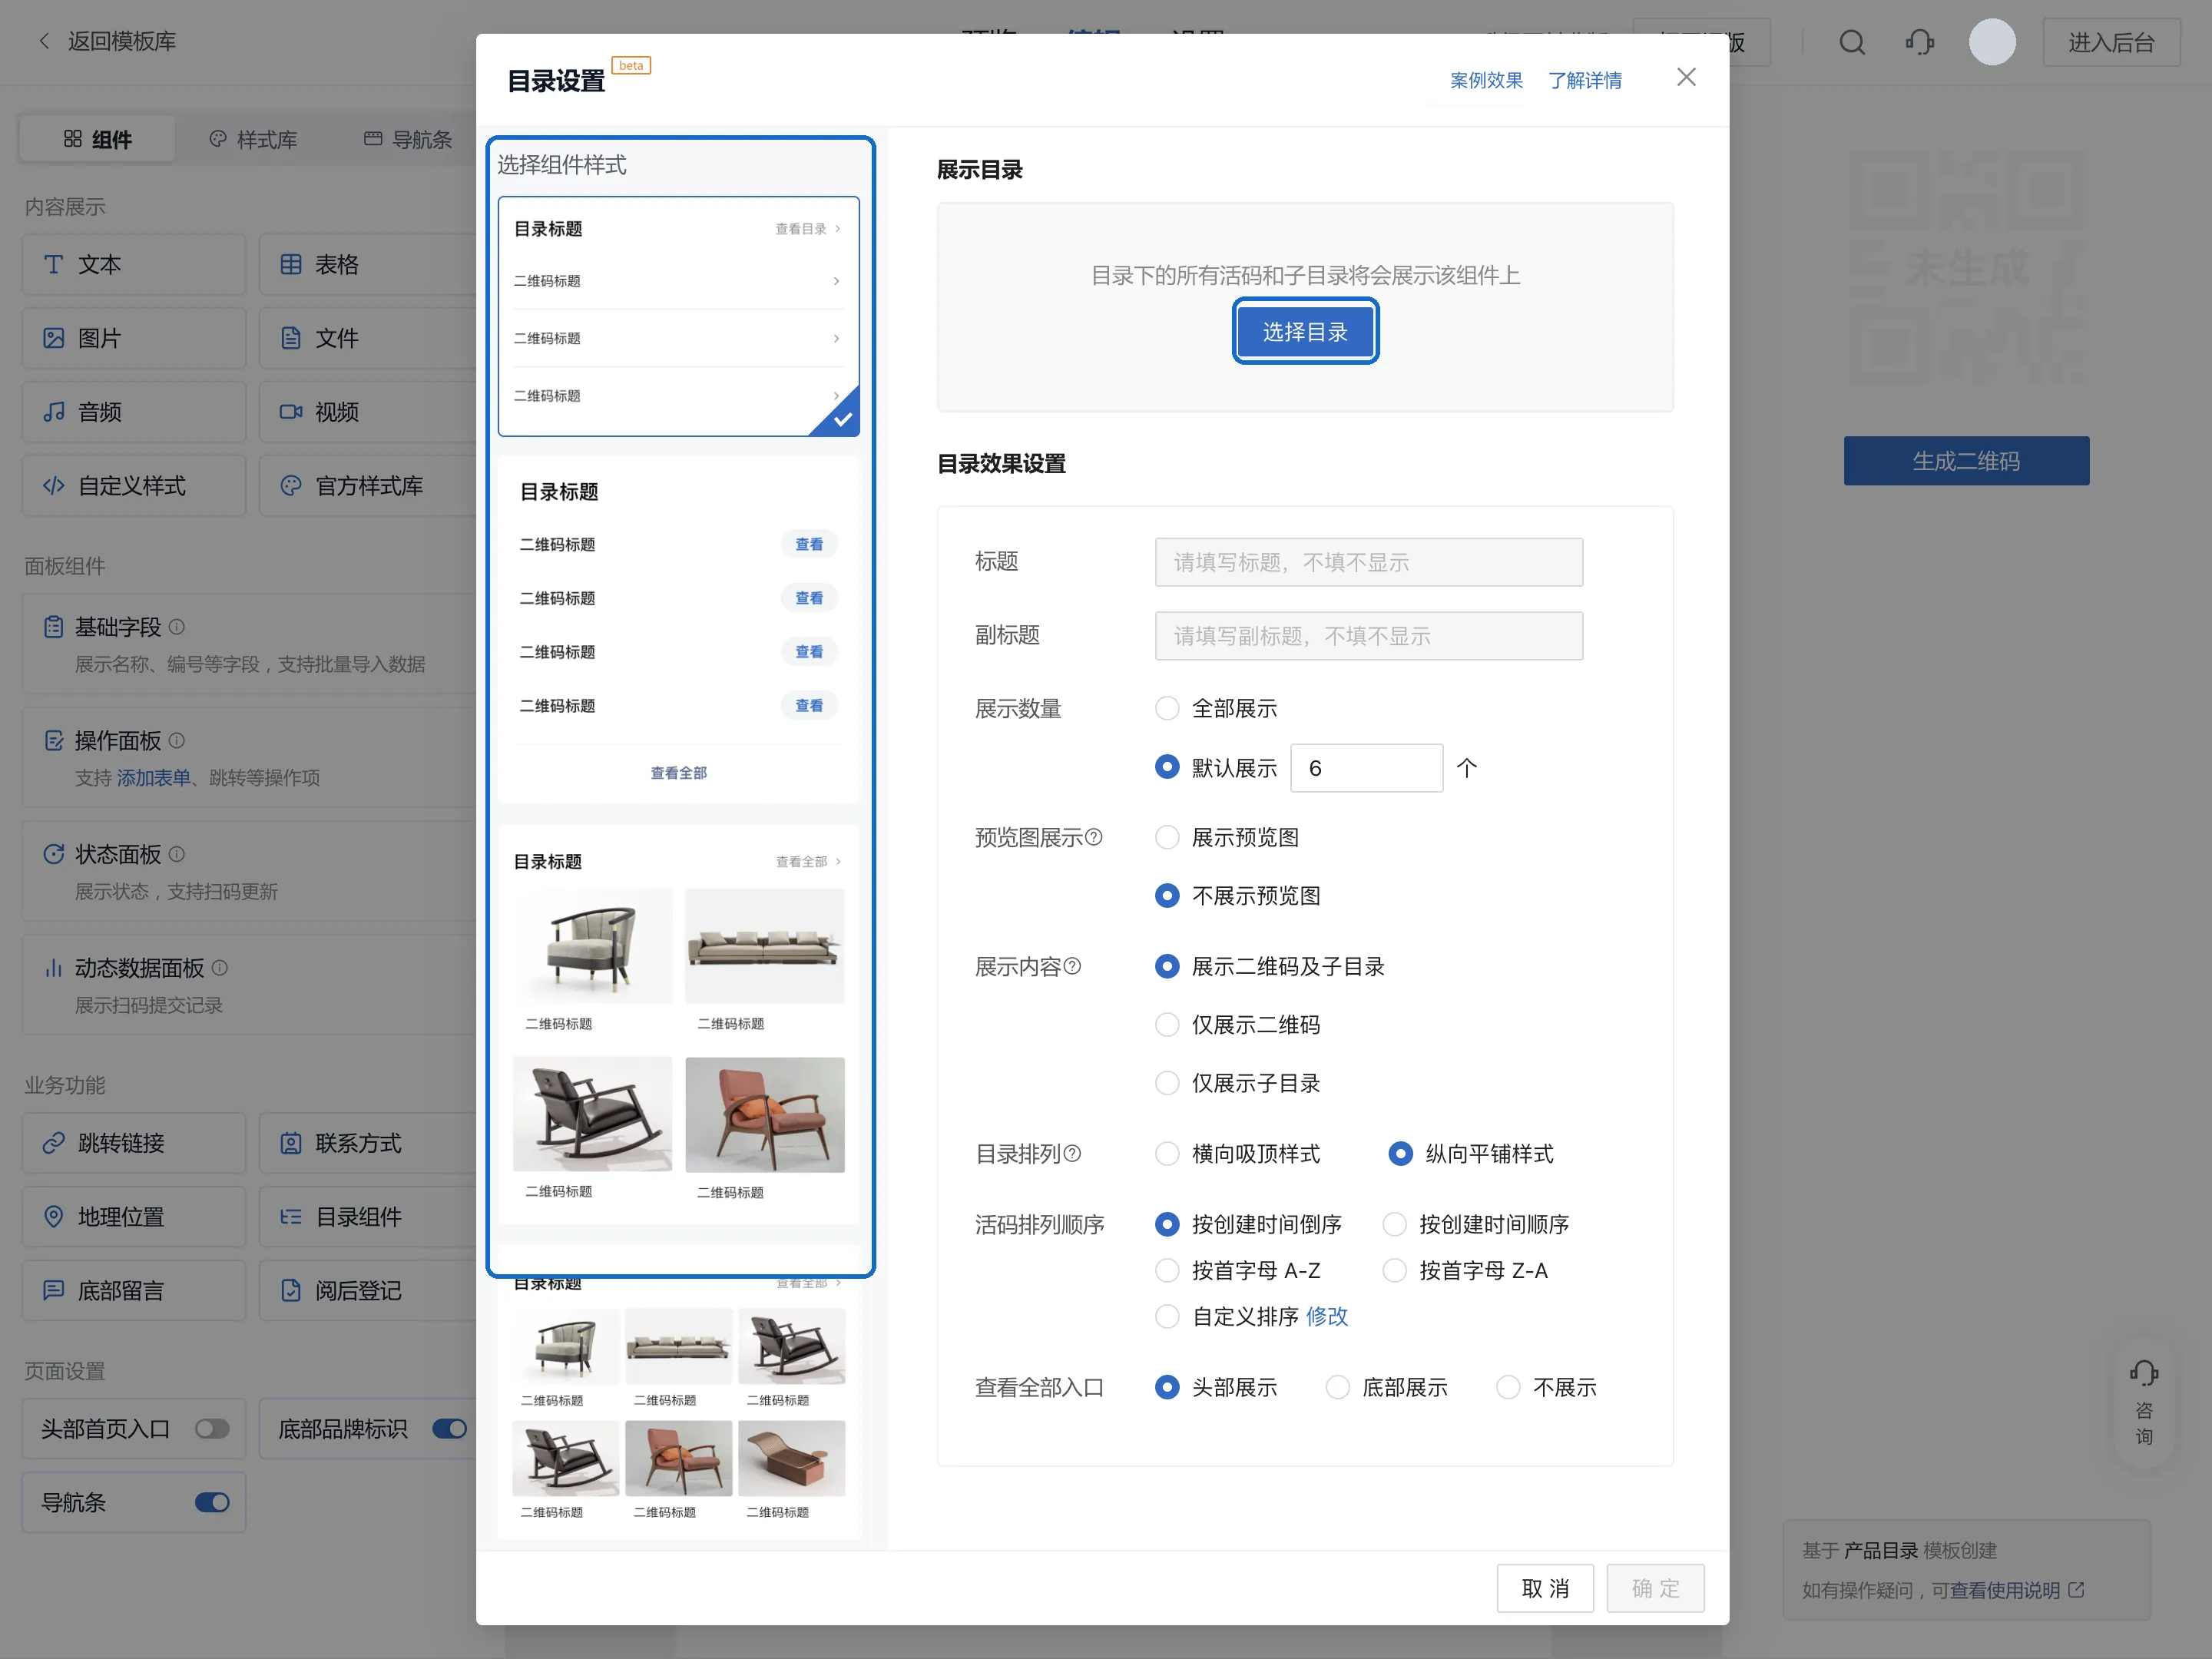Open the 组件 tab
The width and height of the screenshot is (2212, 1659).
click(x=97, y=139)
